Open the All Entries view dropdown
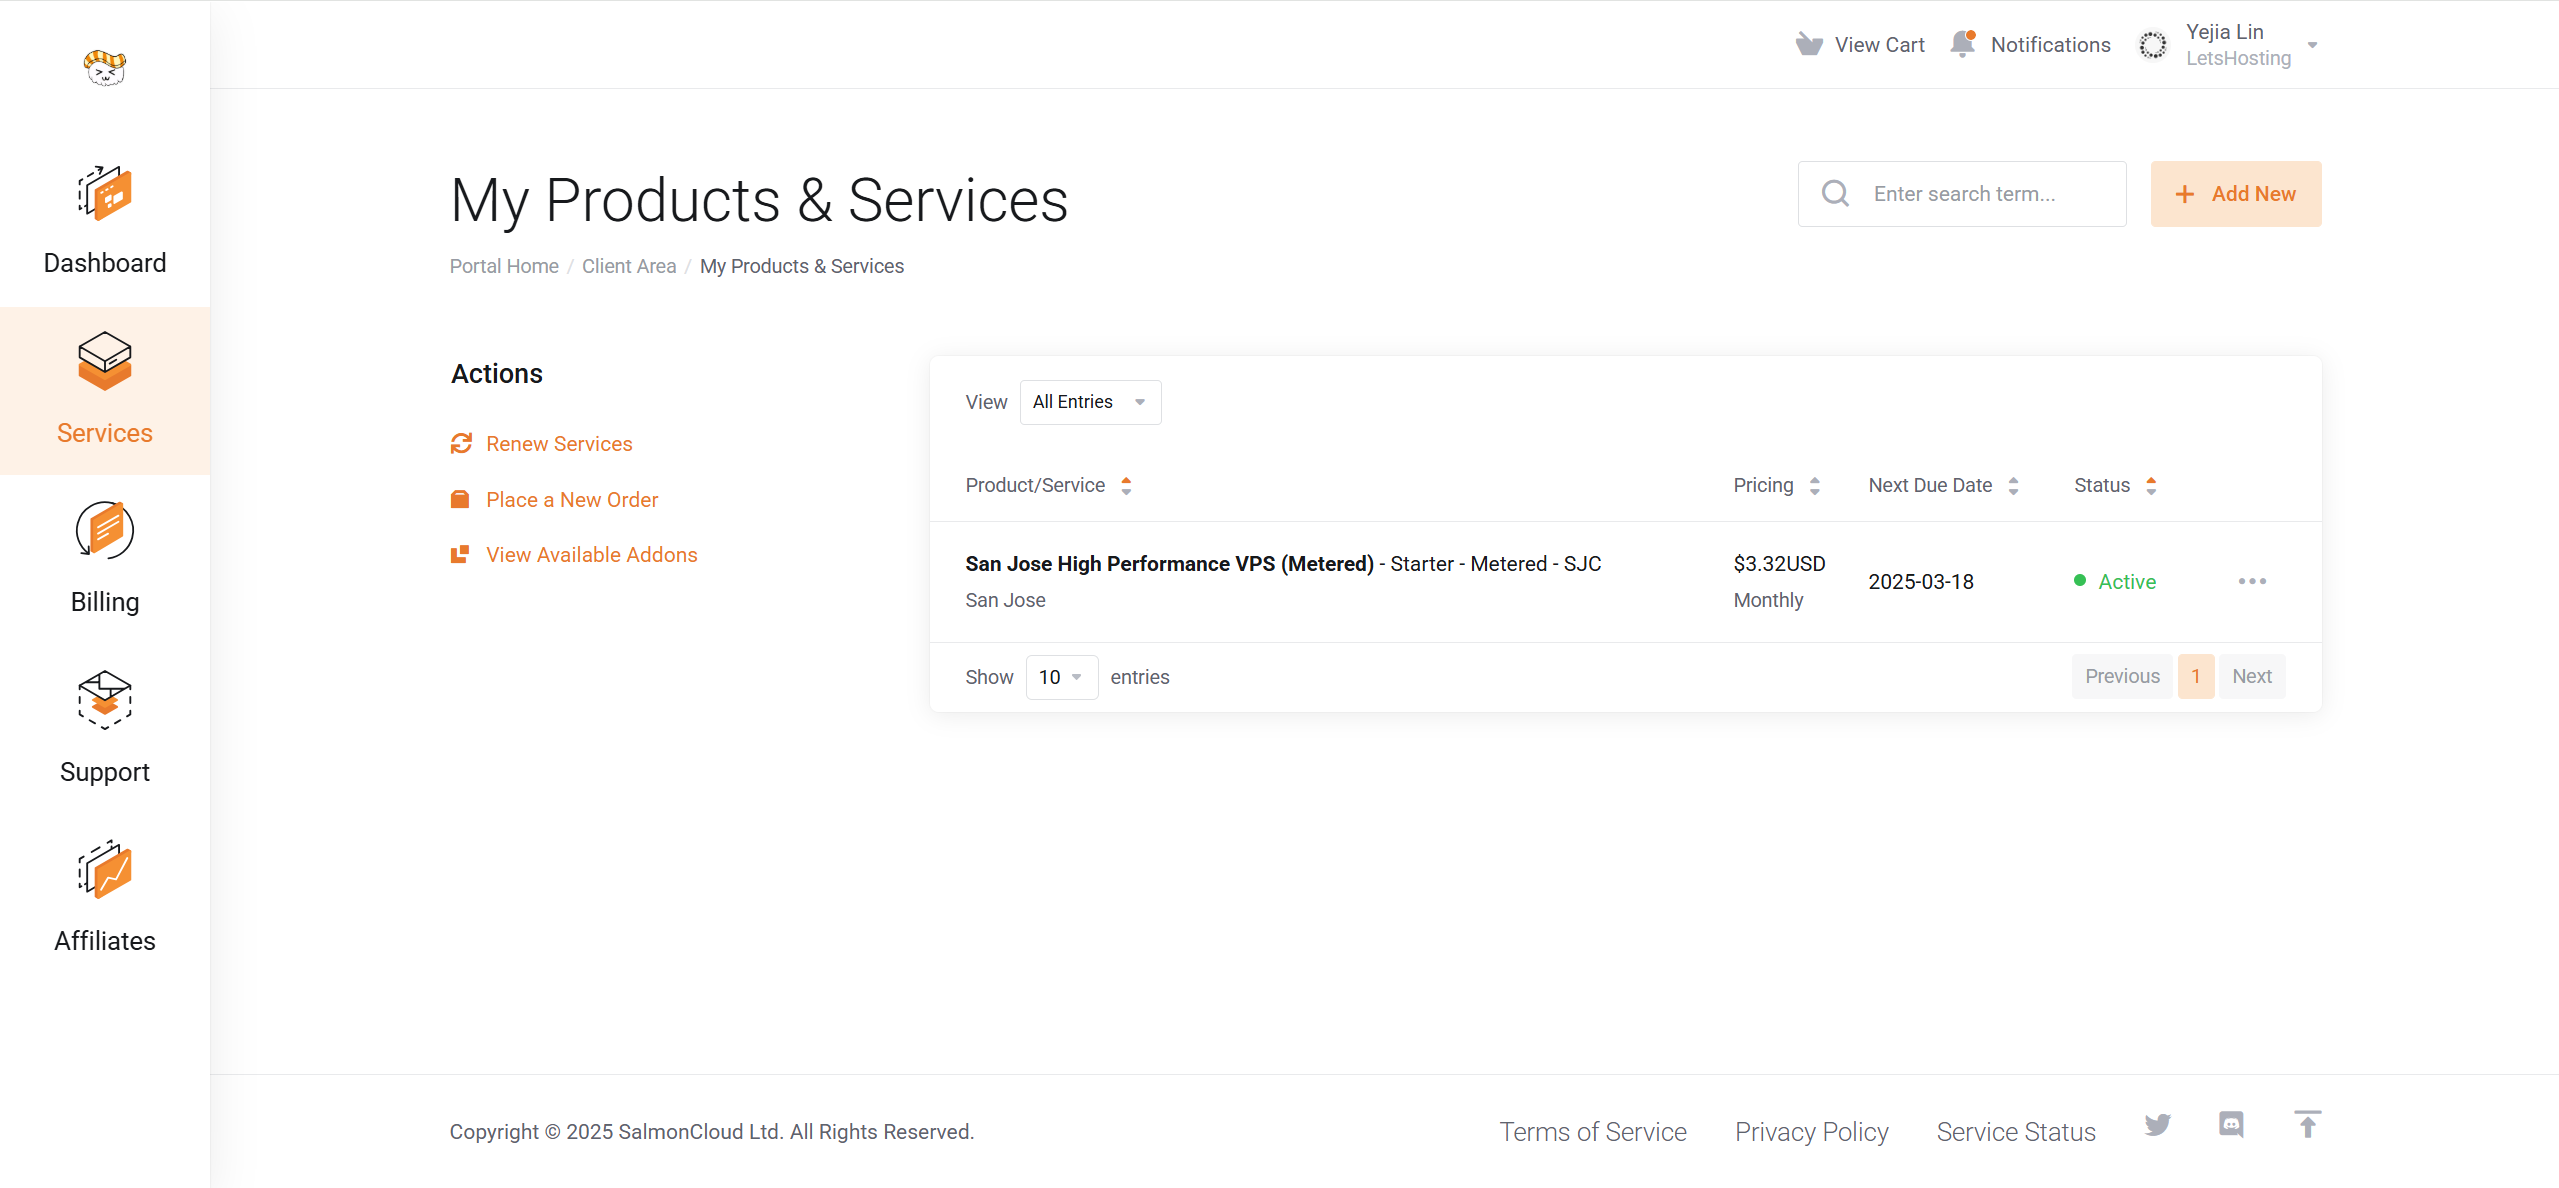Screen dimensions: 2559x1188 1090,402
